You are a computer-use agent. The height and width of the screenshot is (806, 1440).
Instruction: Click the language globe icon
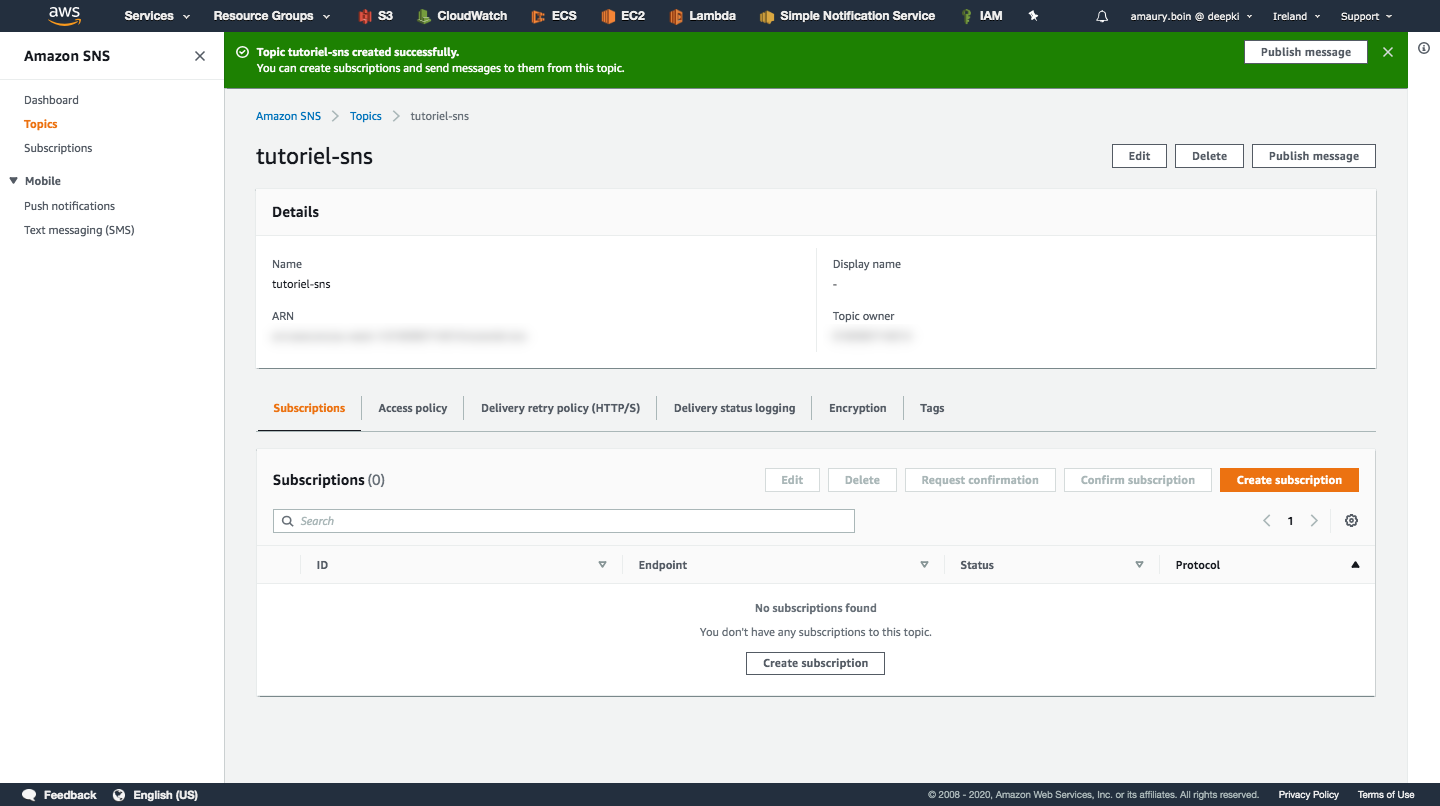click(x=119, y=795)
